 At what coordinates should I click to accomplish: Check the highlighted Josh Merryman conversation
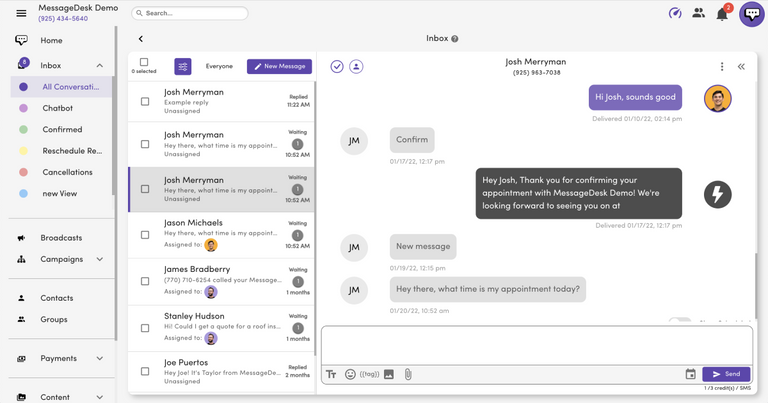click(x=145, y=189)
